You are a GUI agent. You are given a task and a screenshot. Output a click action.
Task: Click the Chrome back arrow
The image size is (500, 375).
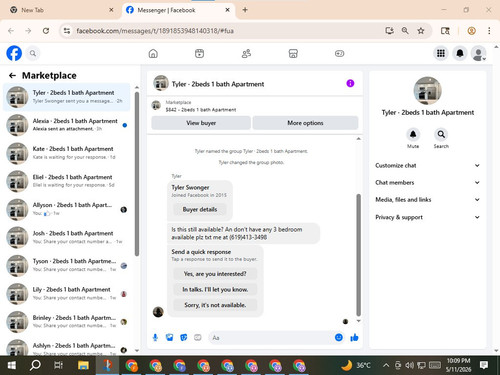click(11, 31)
